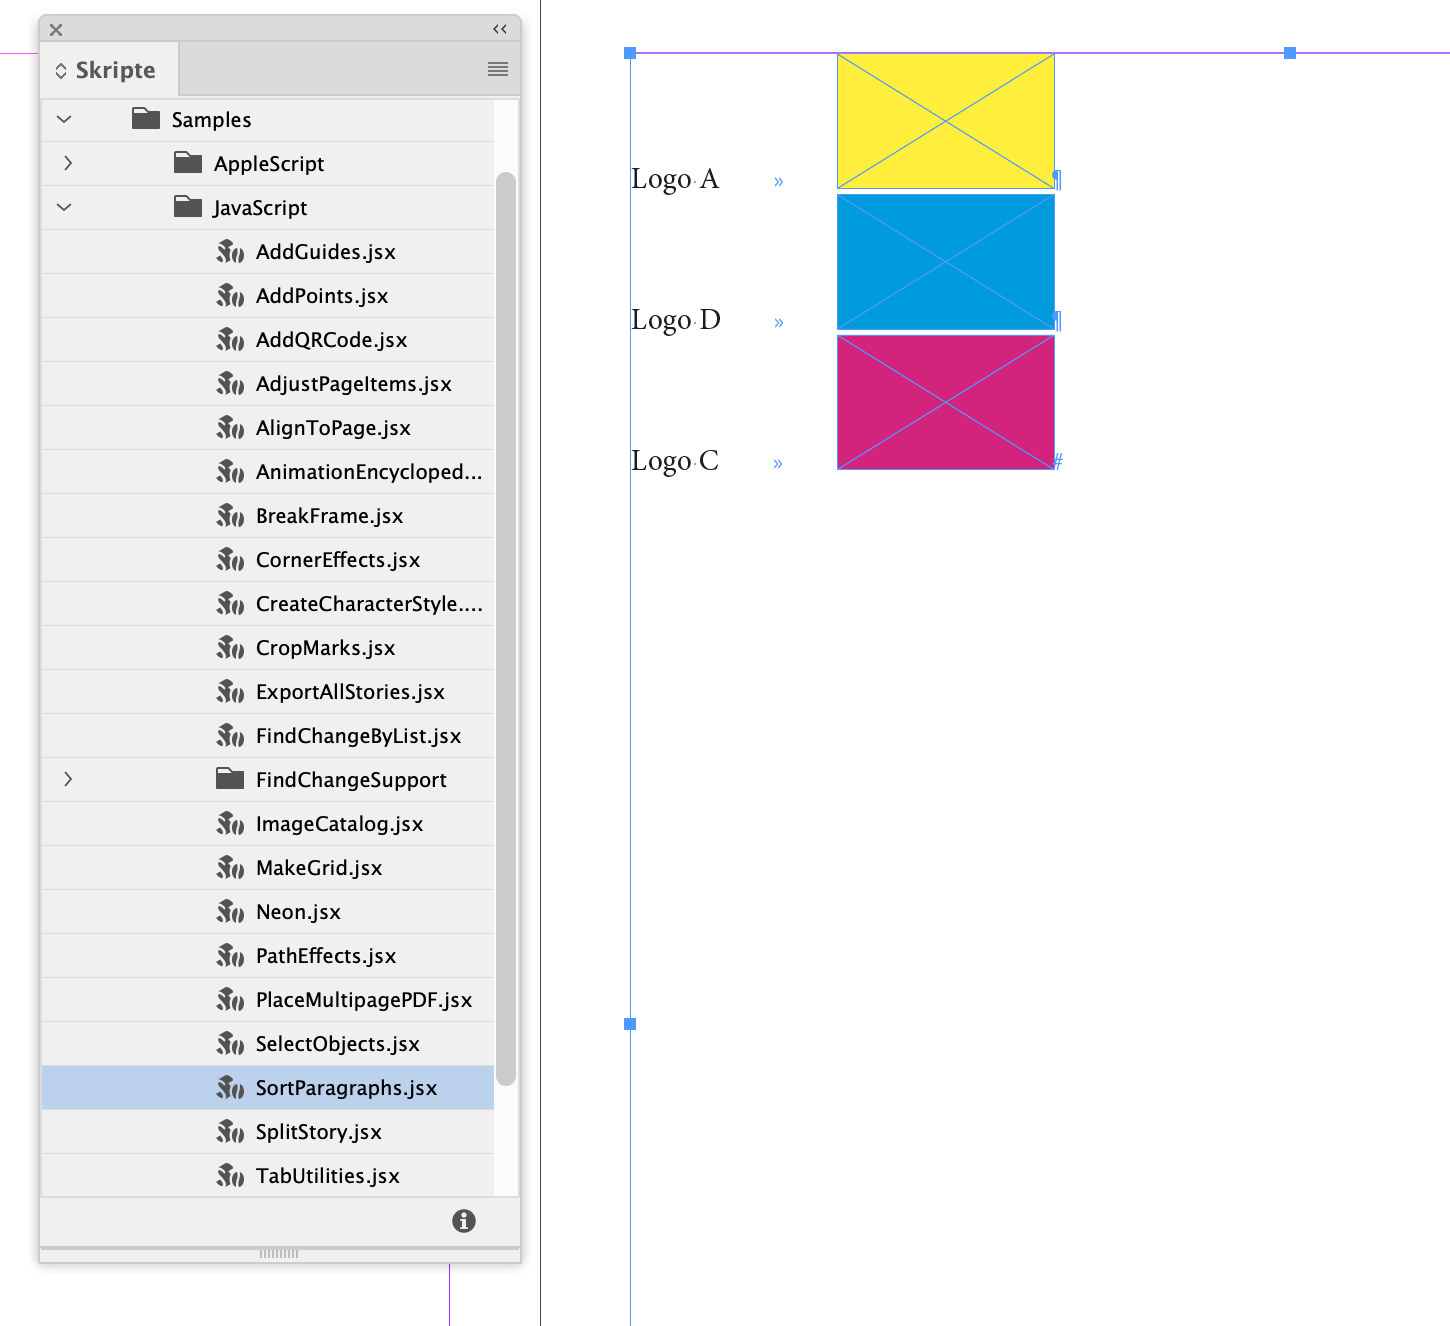1450x1326 pixels.
Task: Click the PathEffects.jsx script icon
Action: (230, 955)
